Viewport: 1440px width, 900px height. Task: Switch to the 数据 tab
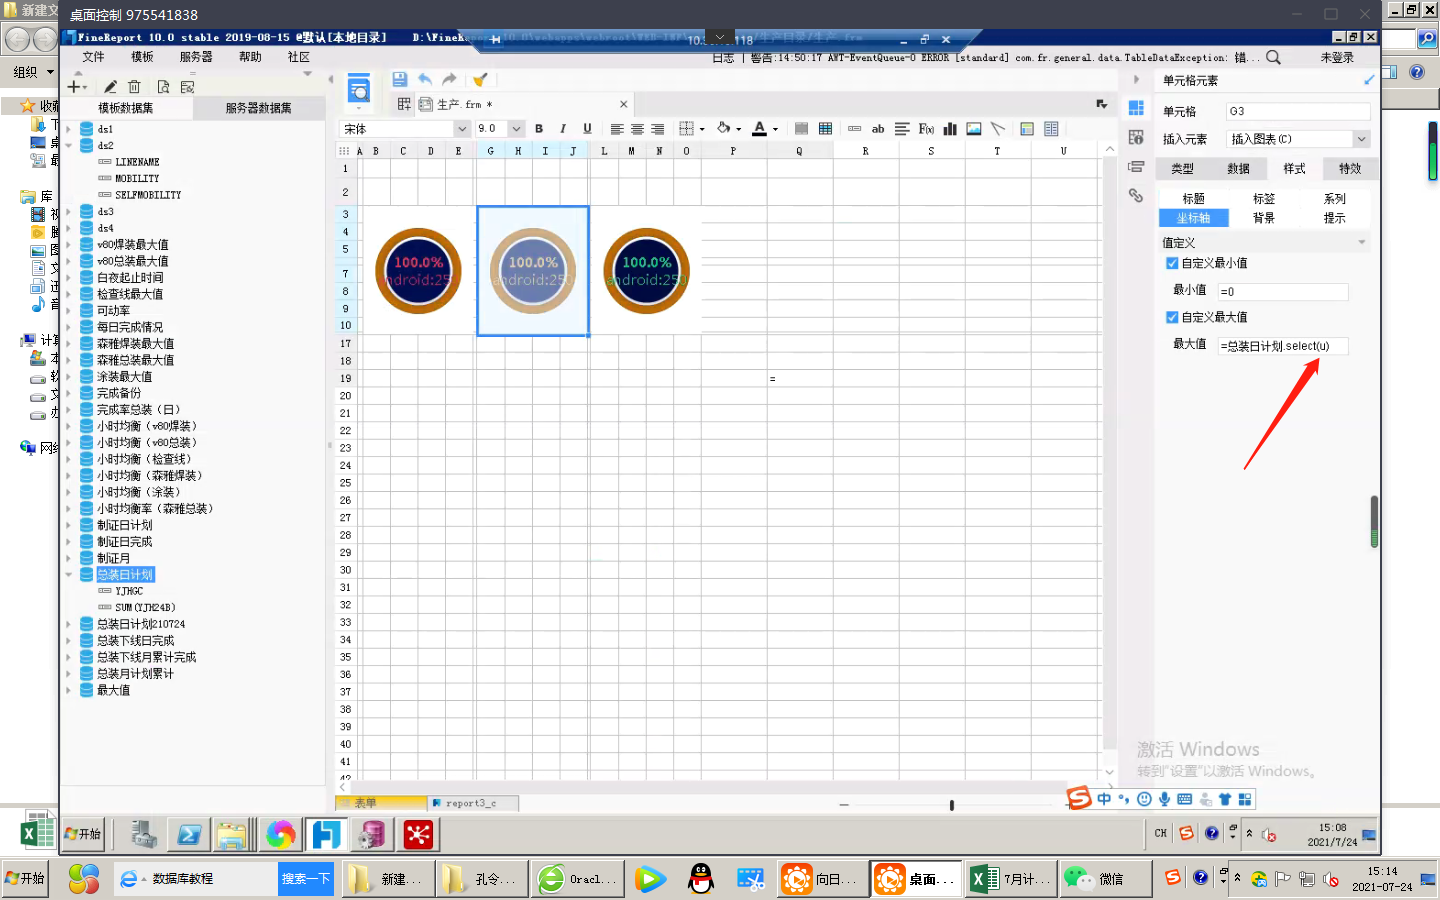(1239, 169)
